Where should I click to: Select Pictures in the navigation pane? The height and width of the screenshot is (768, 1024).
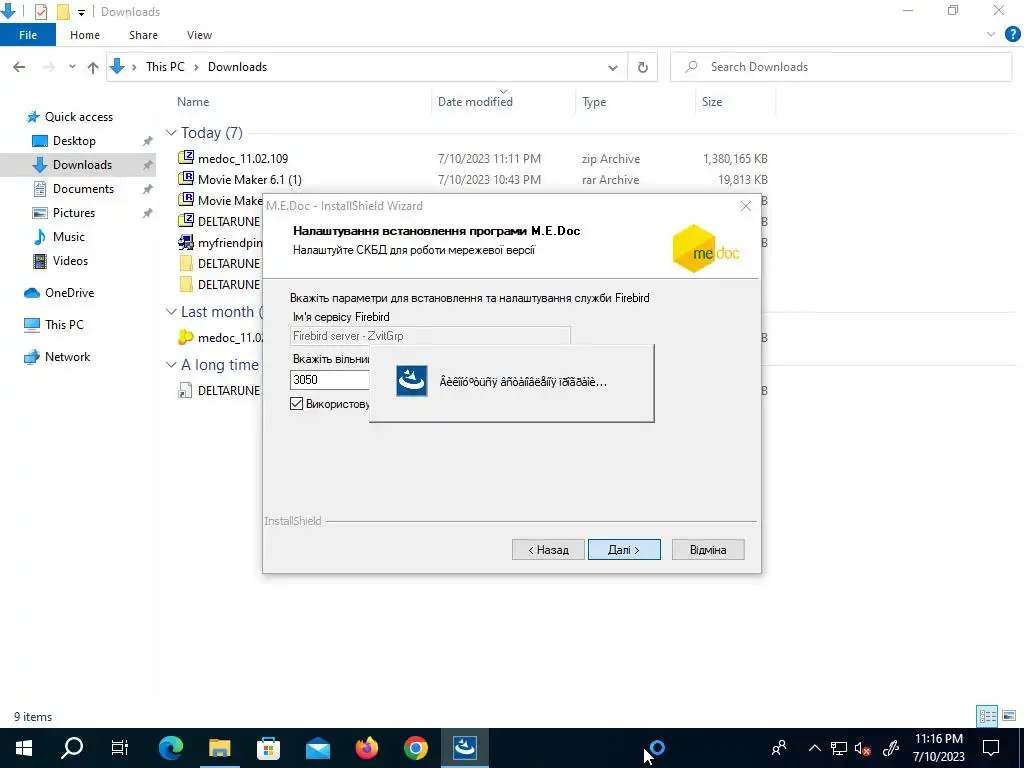73,213
